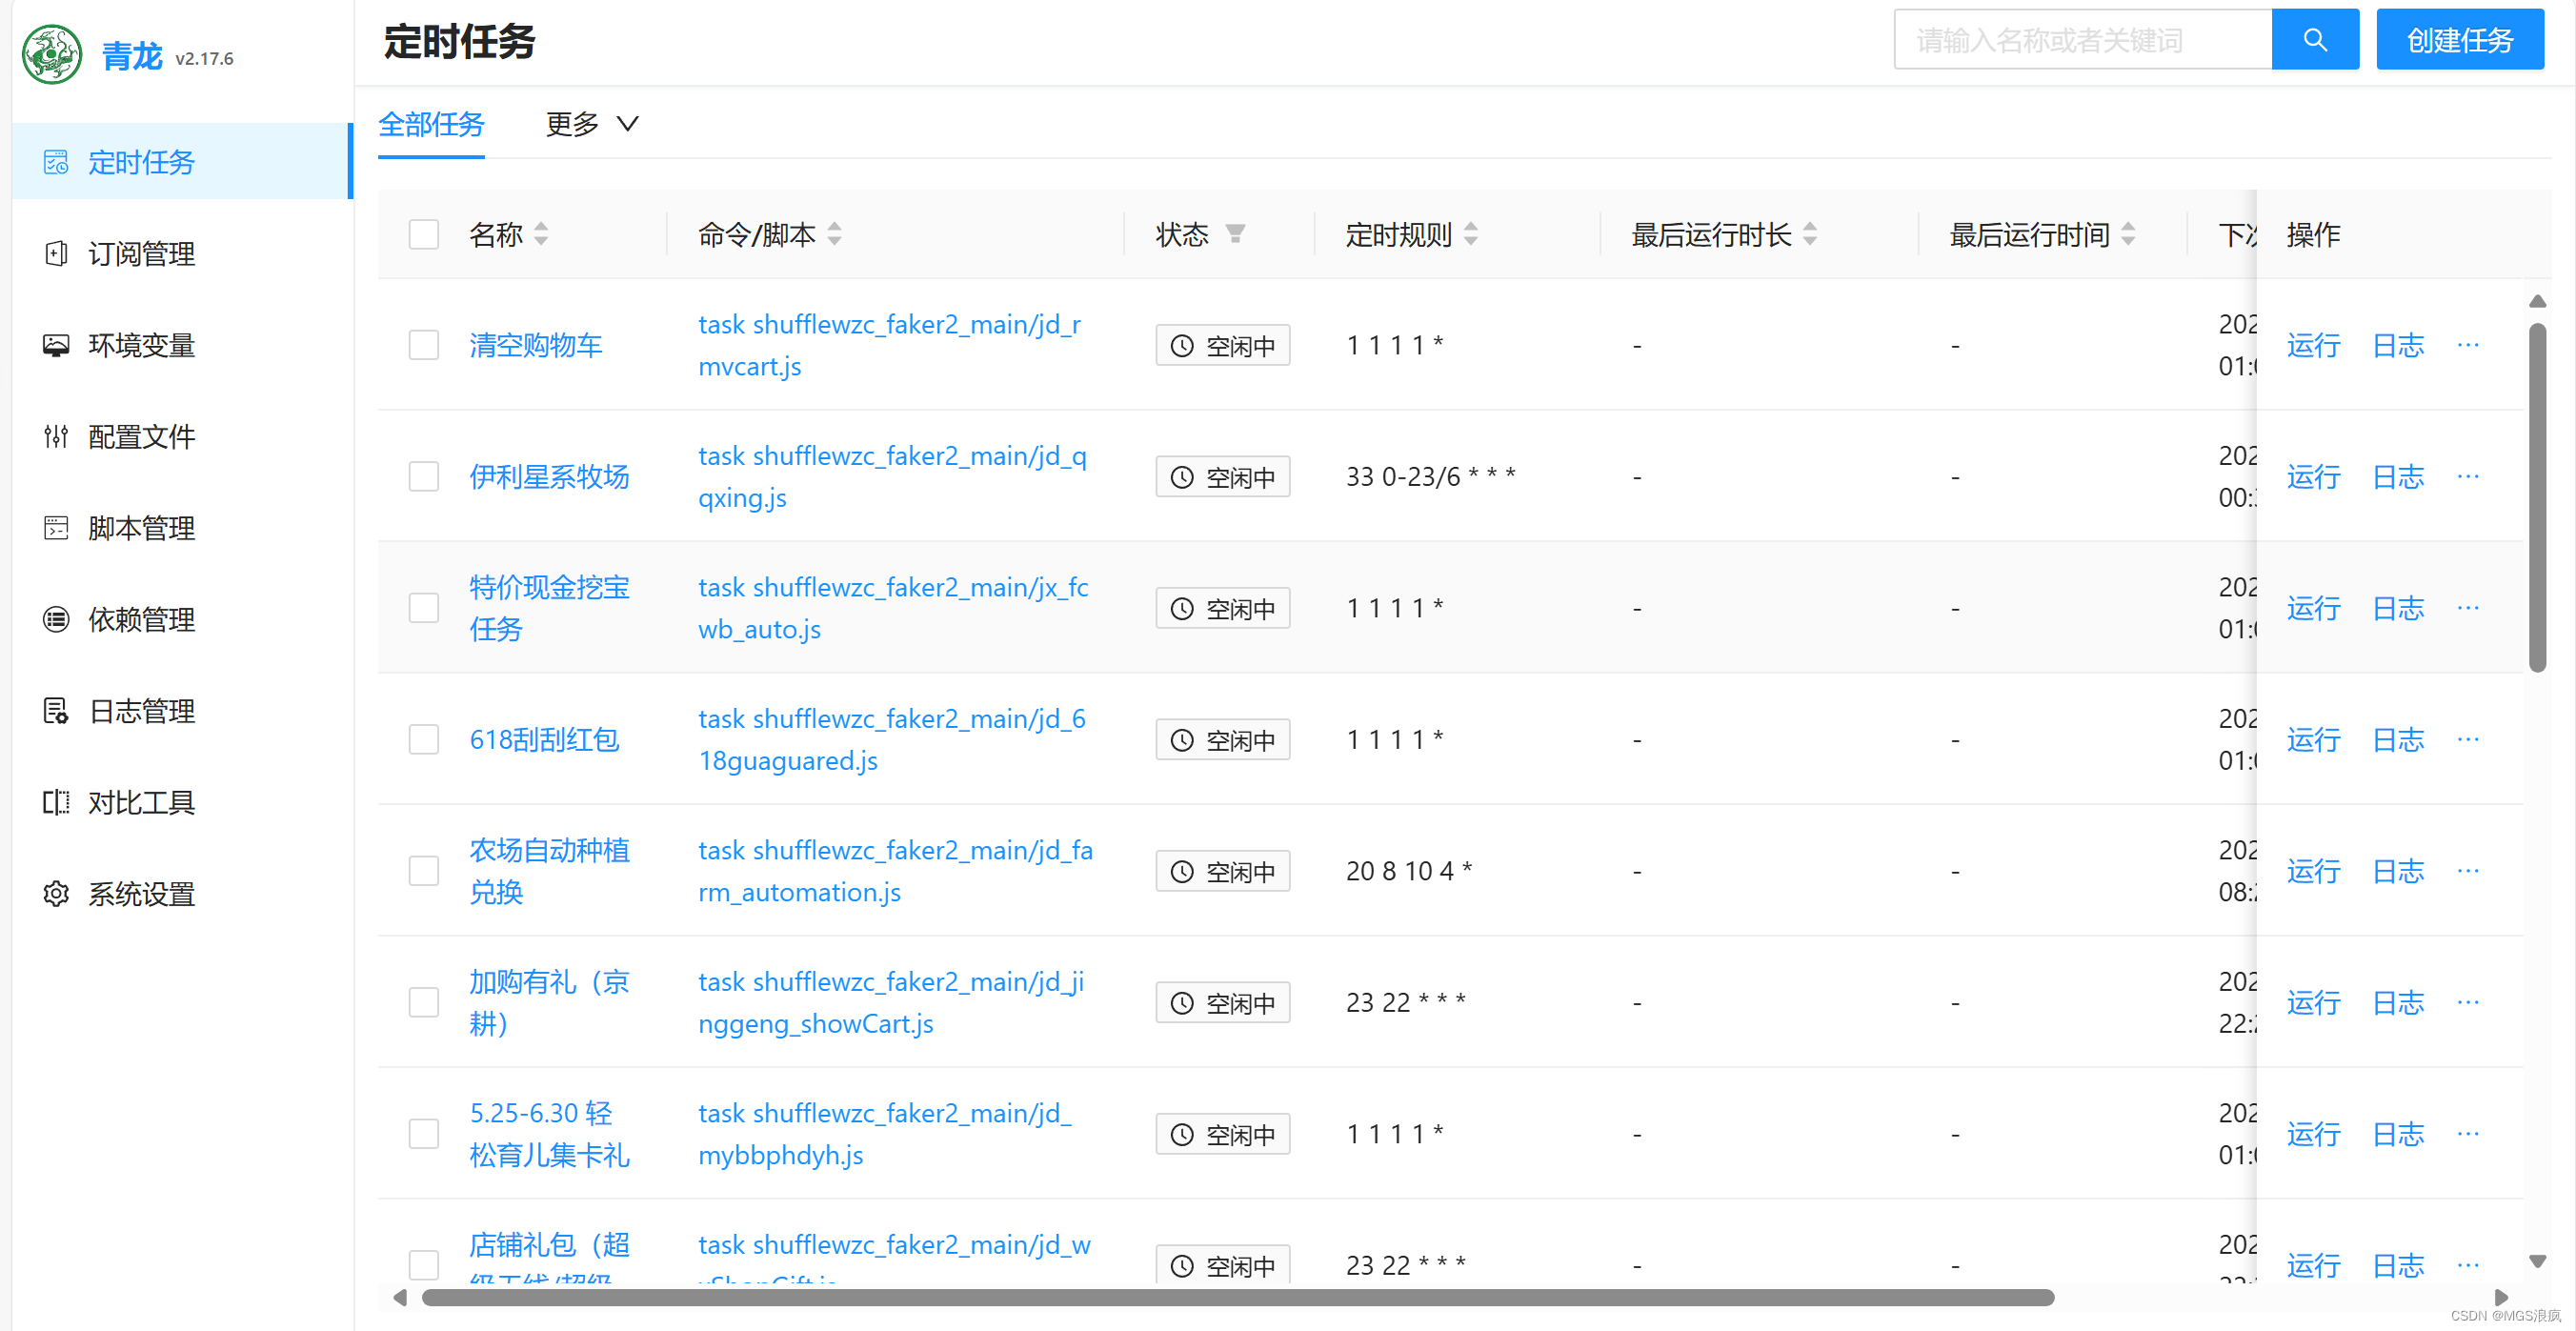Sort by 定时规则 column arrows

coord(1470,234)
